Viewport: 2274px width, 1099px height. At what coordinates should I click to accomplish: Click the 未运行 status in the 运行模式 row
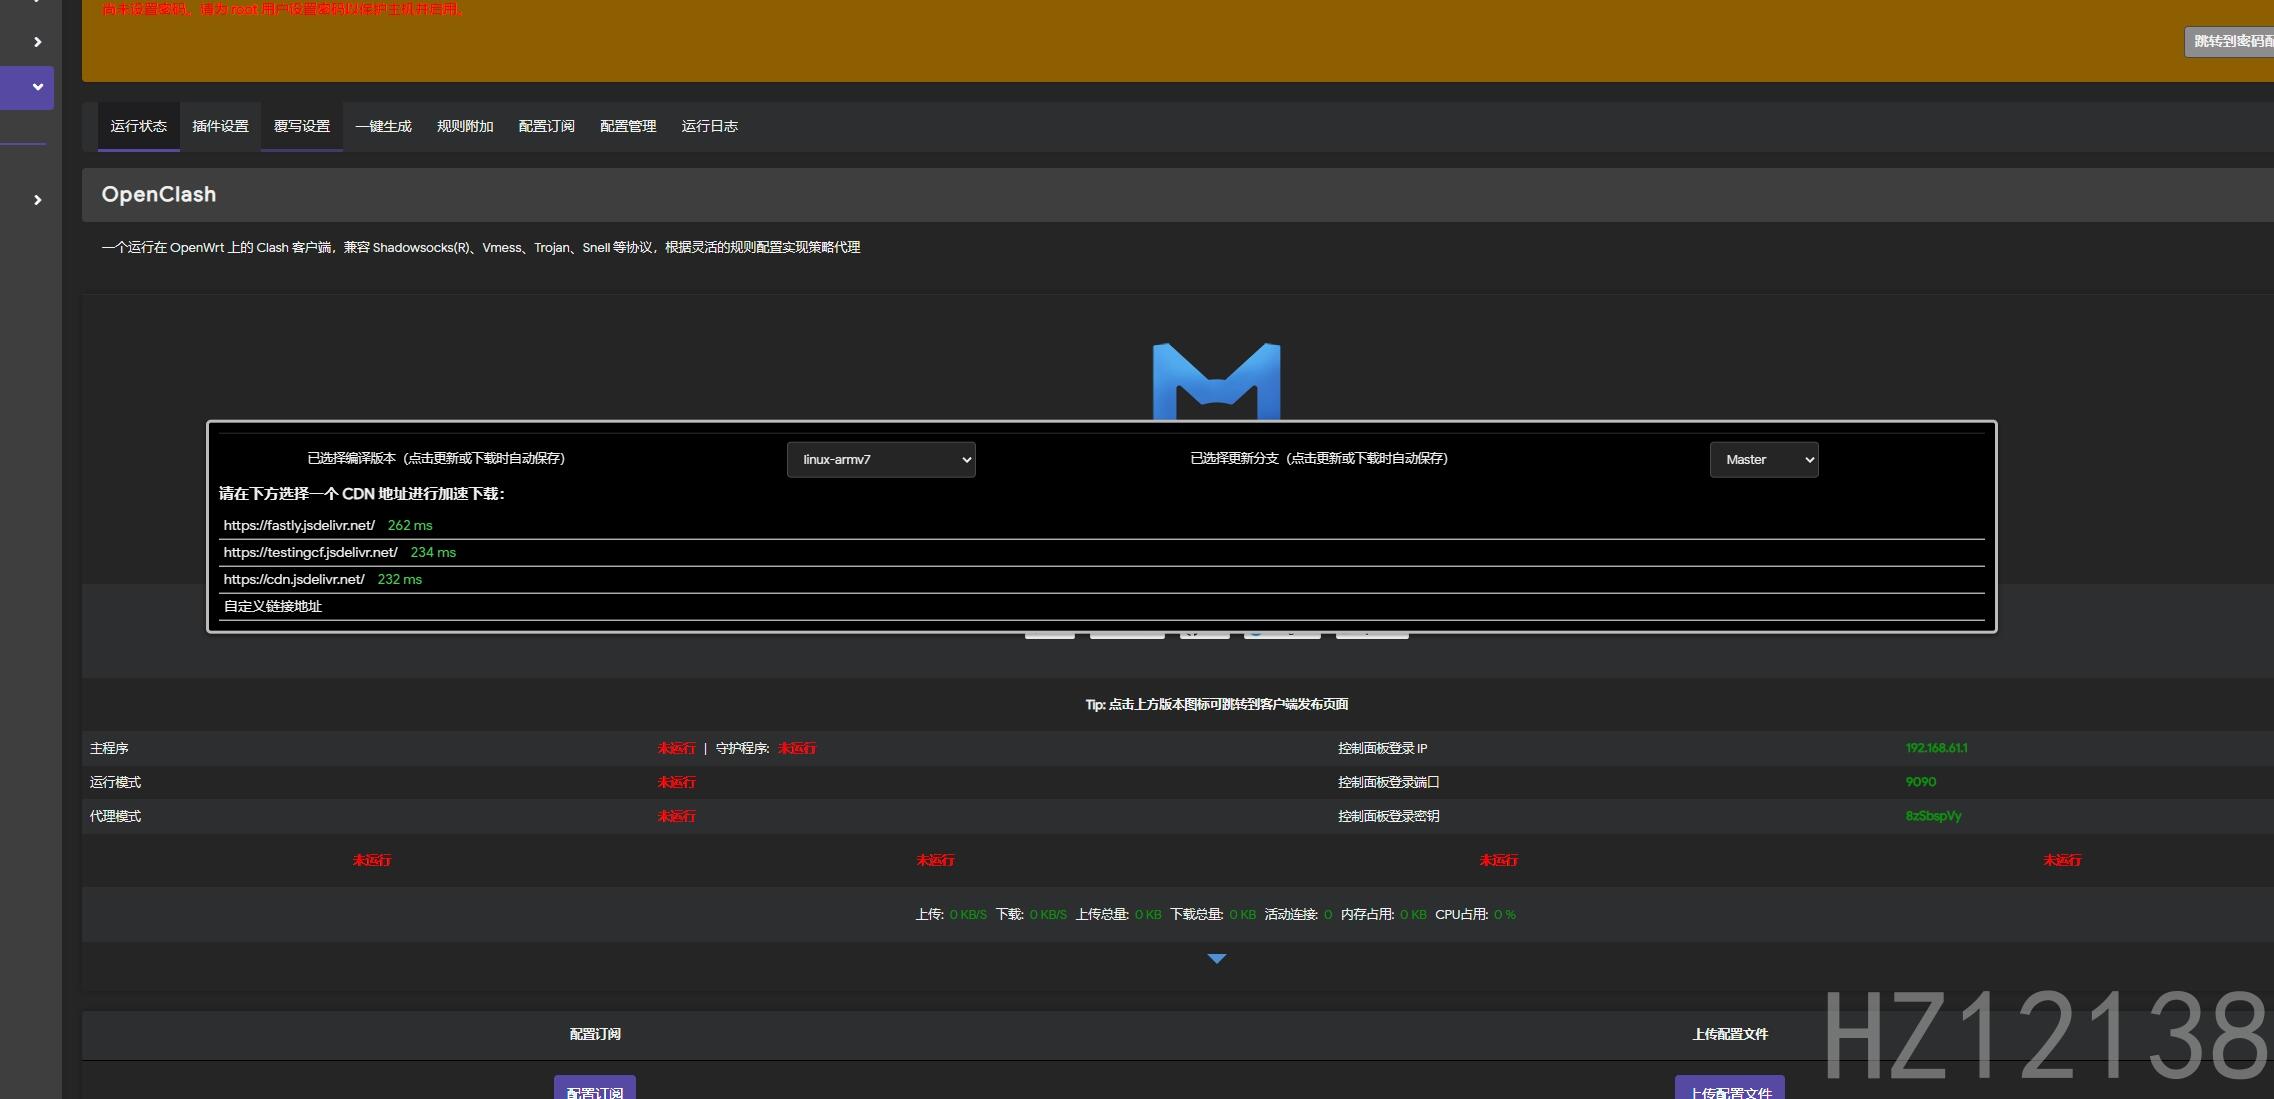pyautogui.click(x=676, y=782)
